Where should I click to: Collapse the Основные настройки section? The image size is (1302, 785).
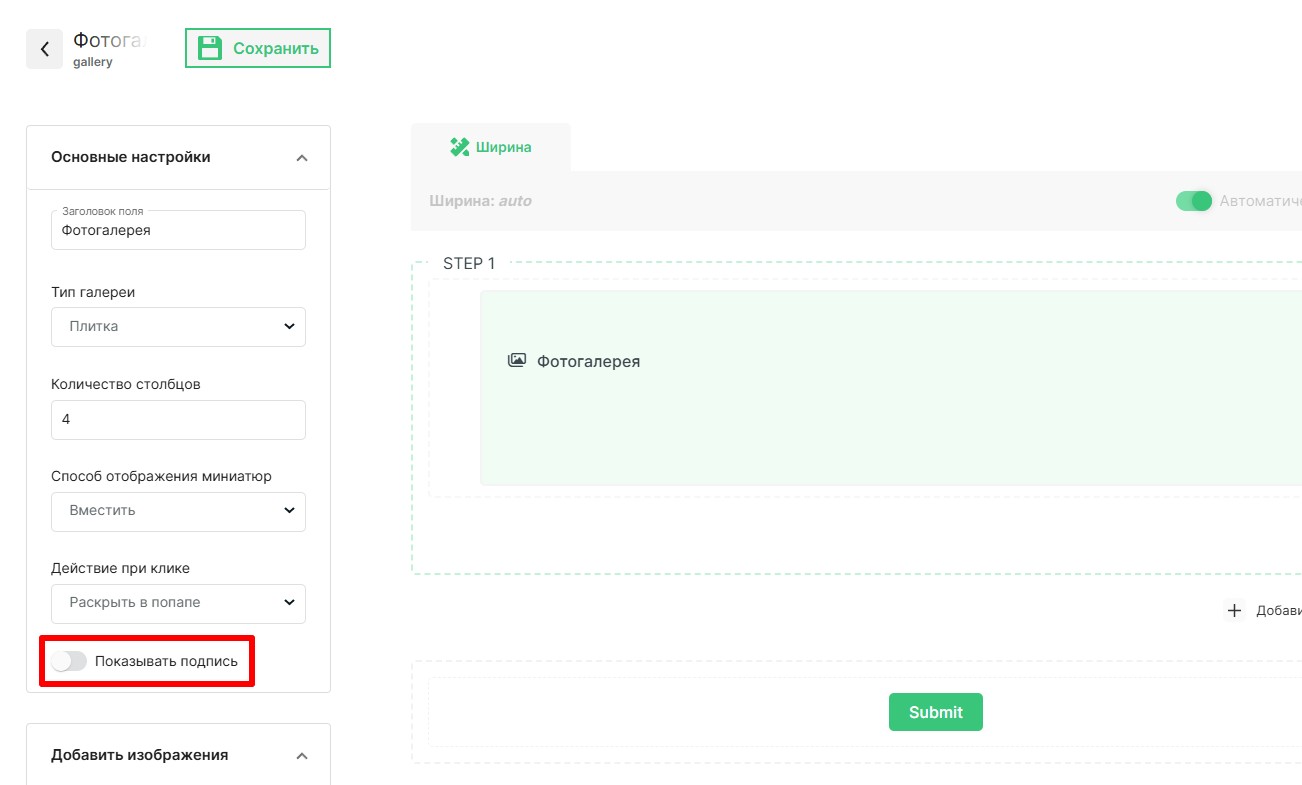(302, 158)
